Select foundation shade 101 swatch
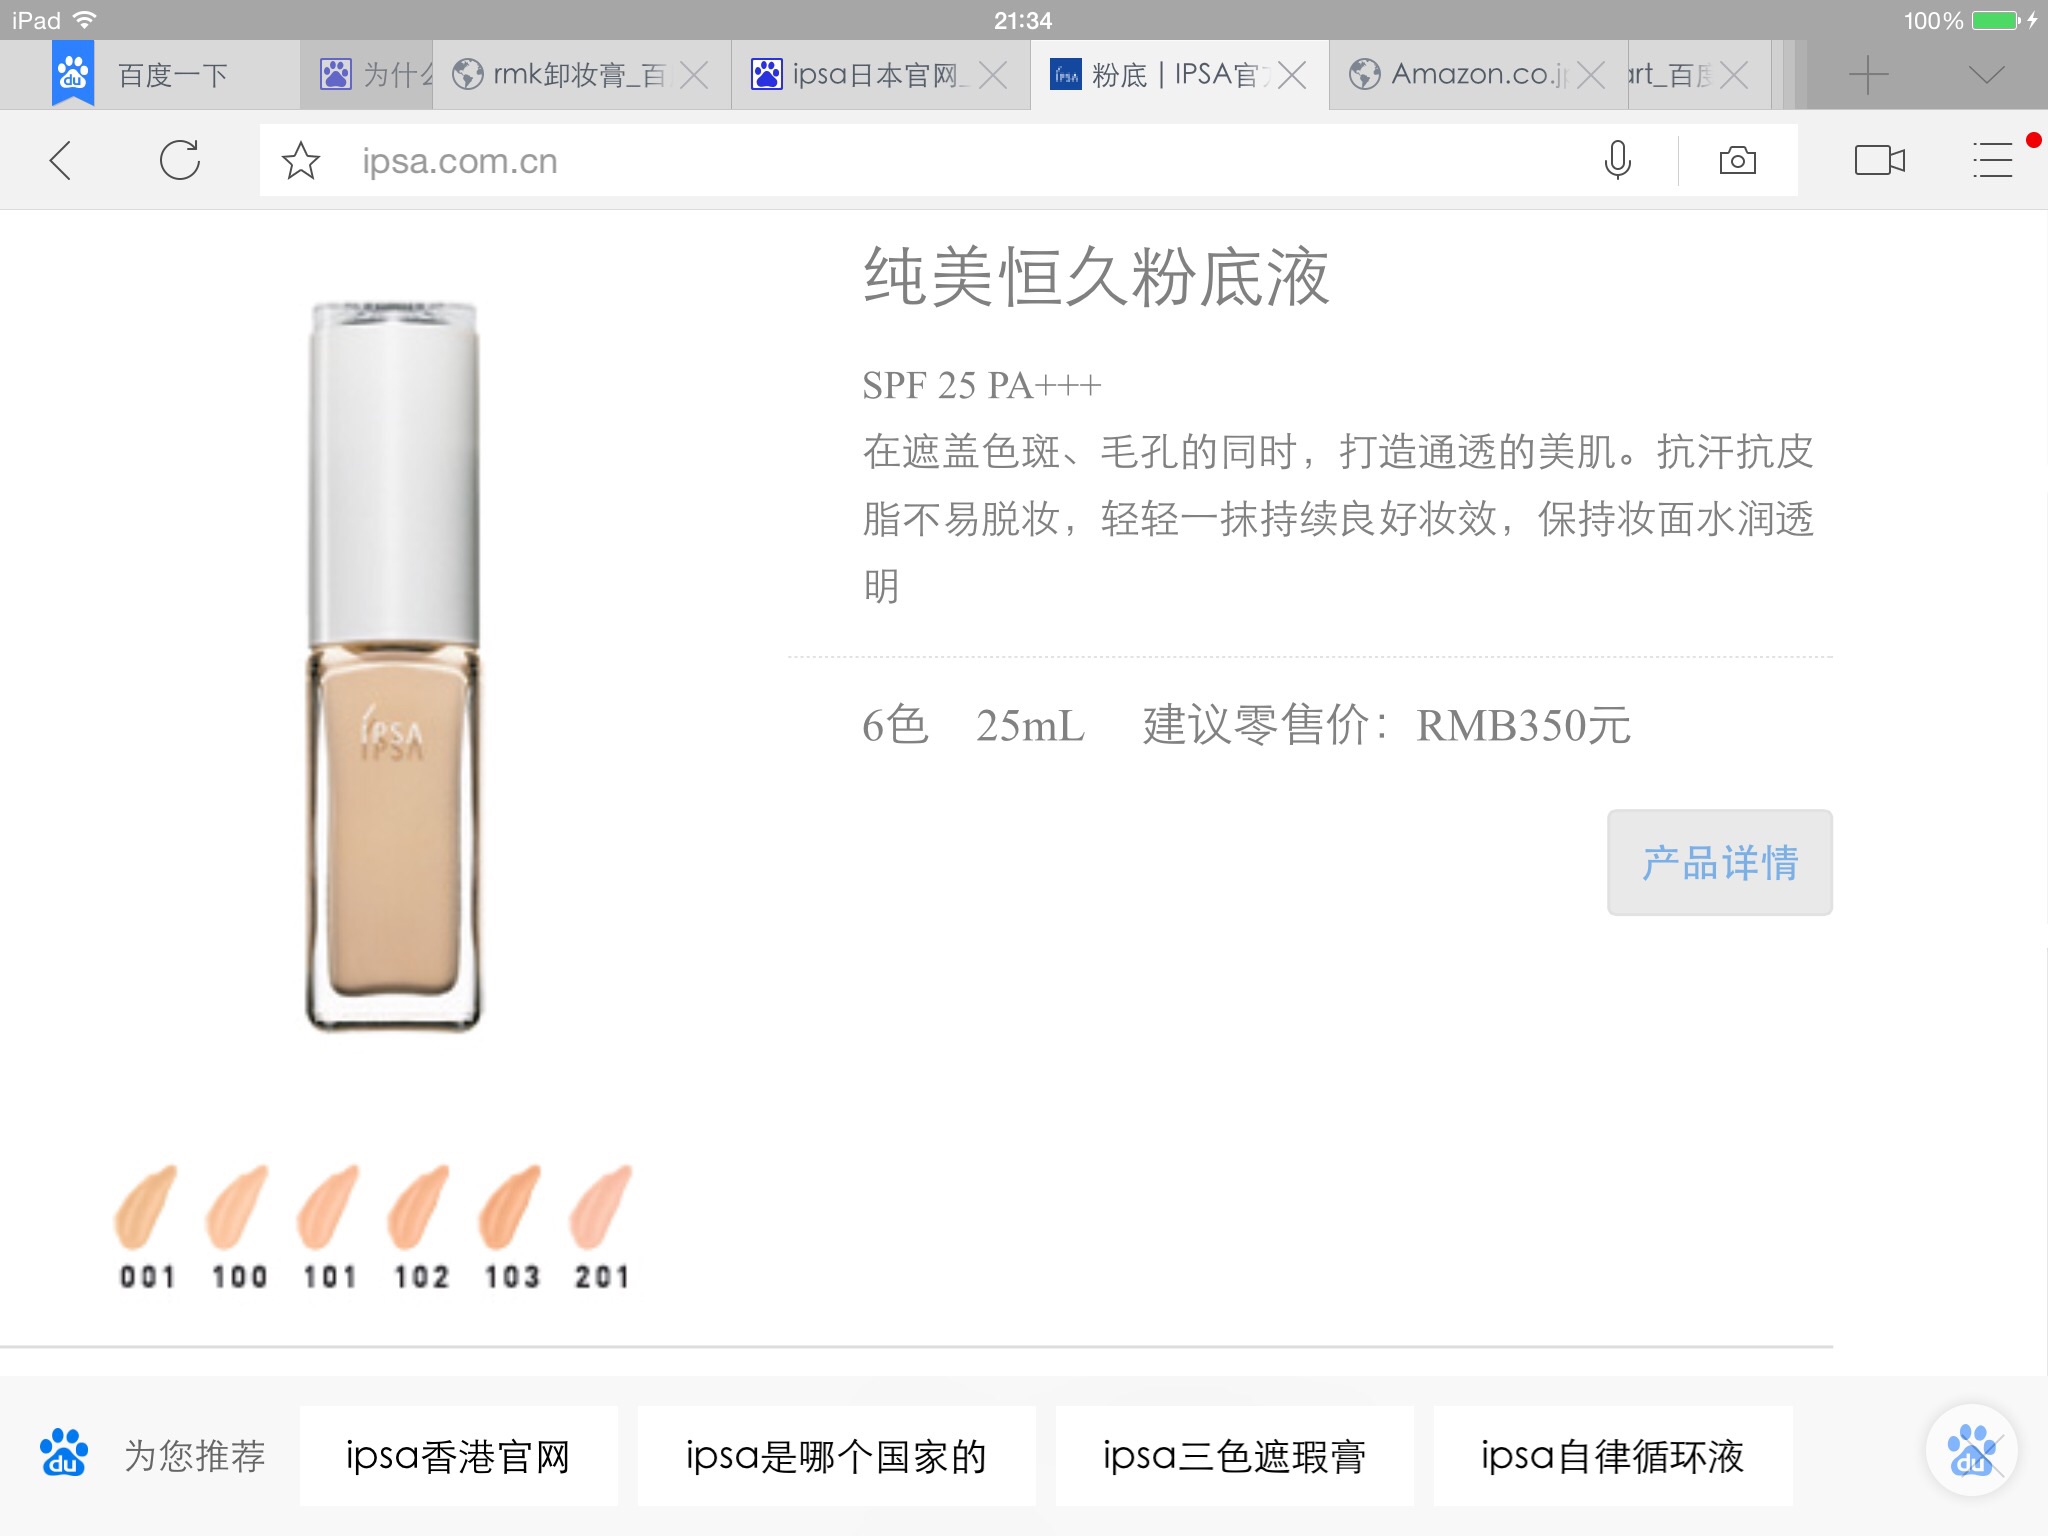 pyautogui.click(x=329, y=1226)
